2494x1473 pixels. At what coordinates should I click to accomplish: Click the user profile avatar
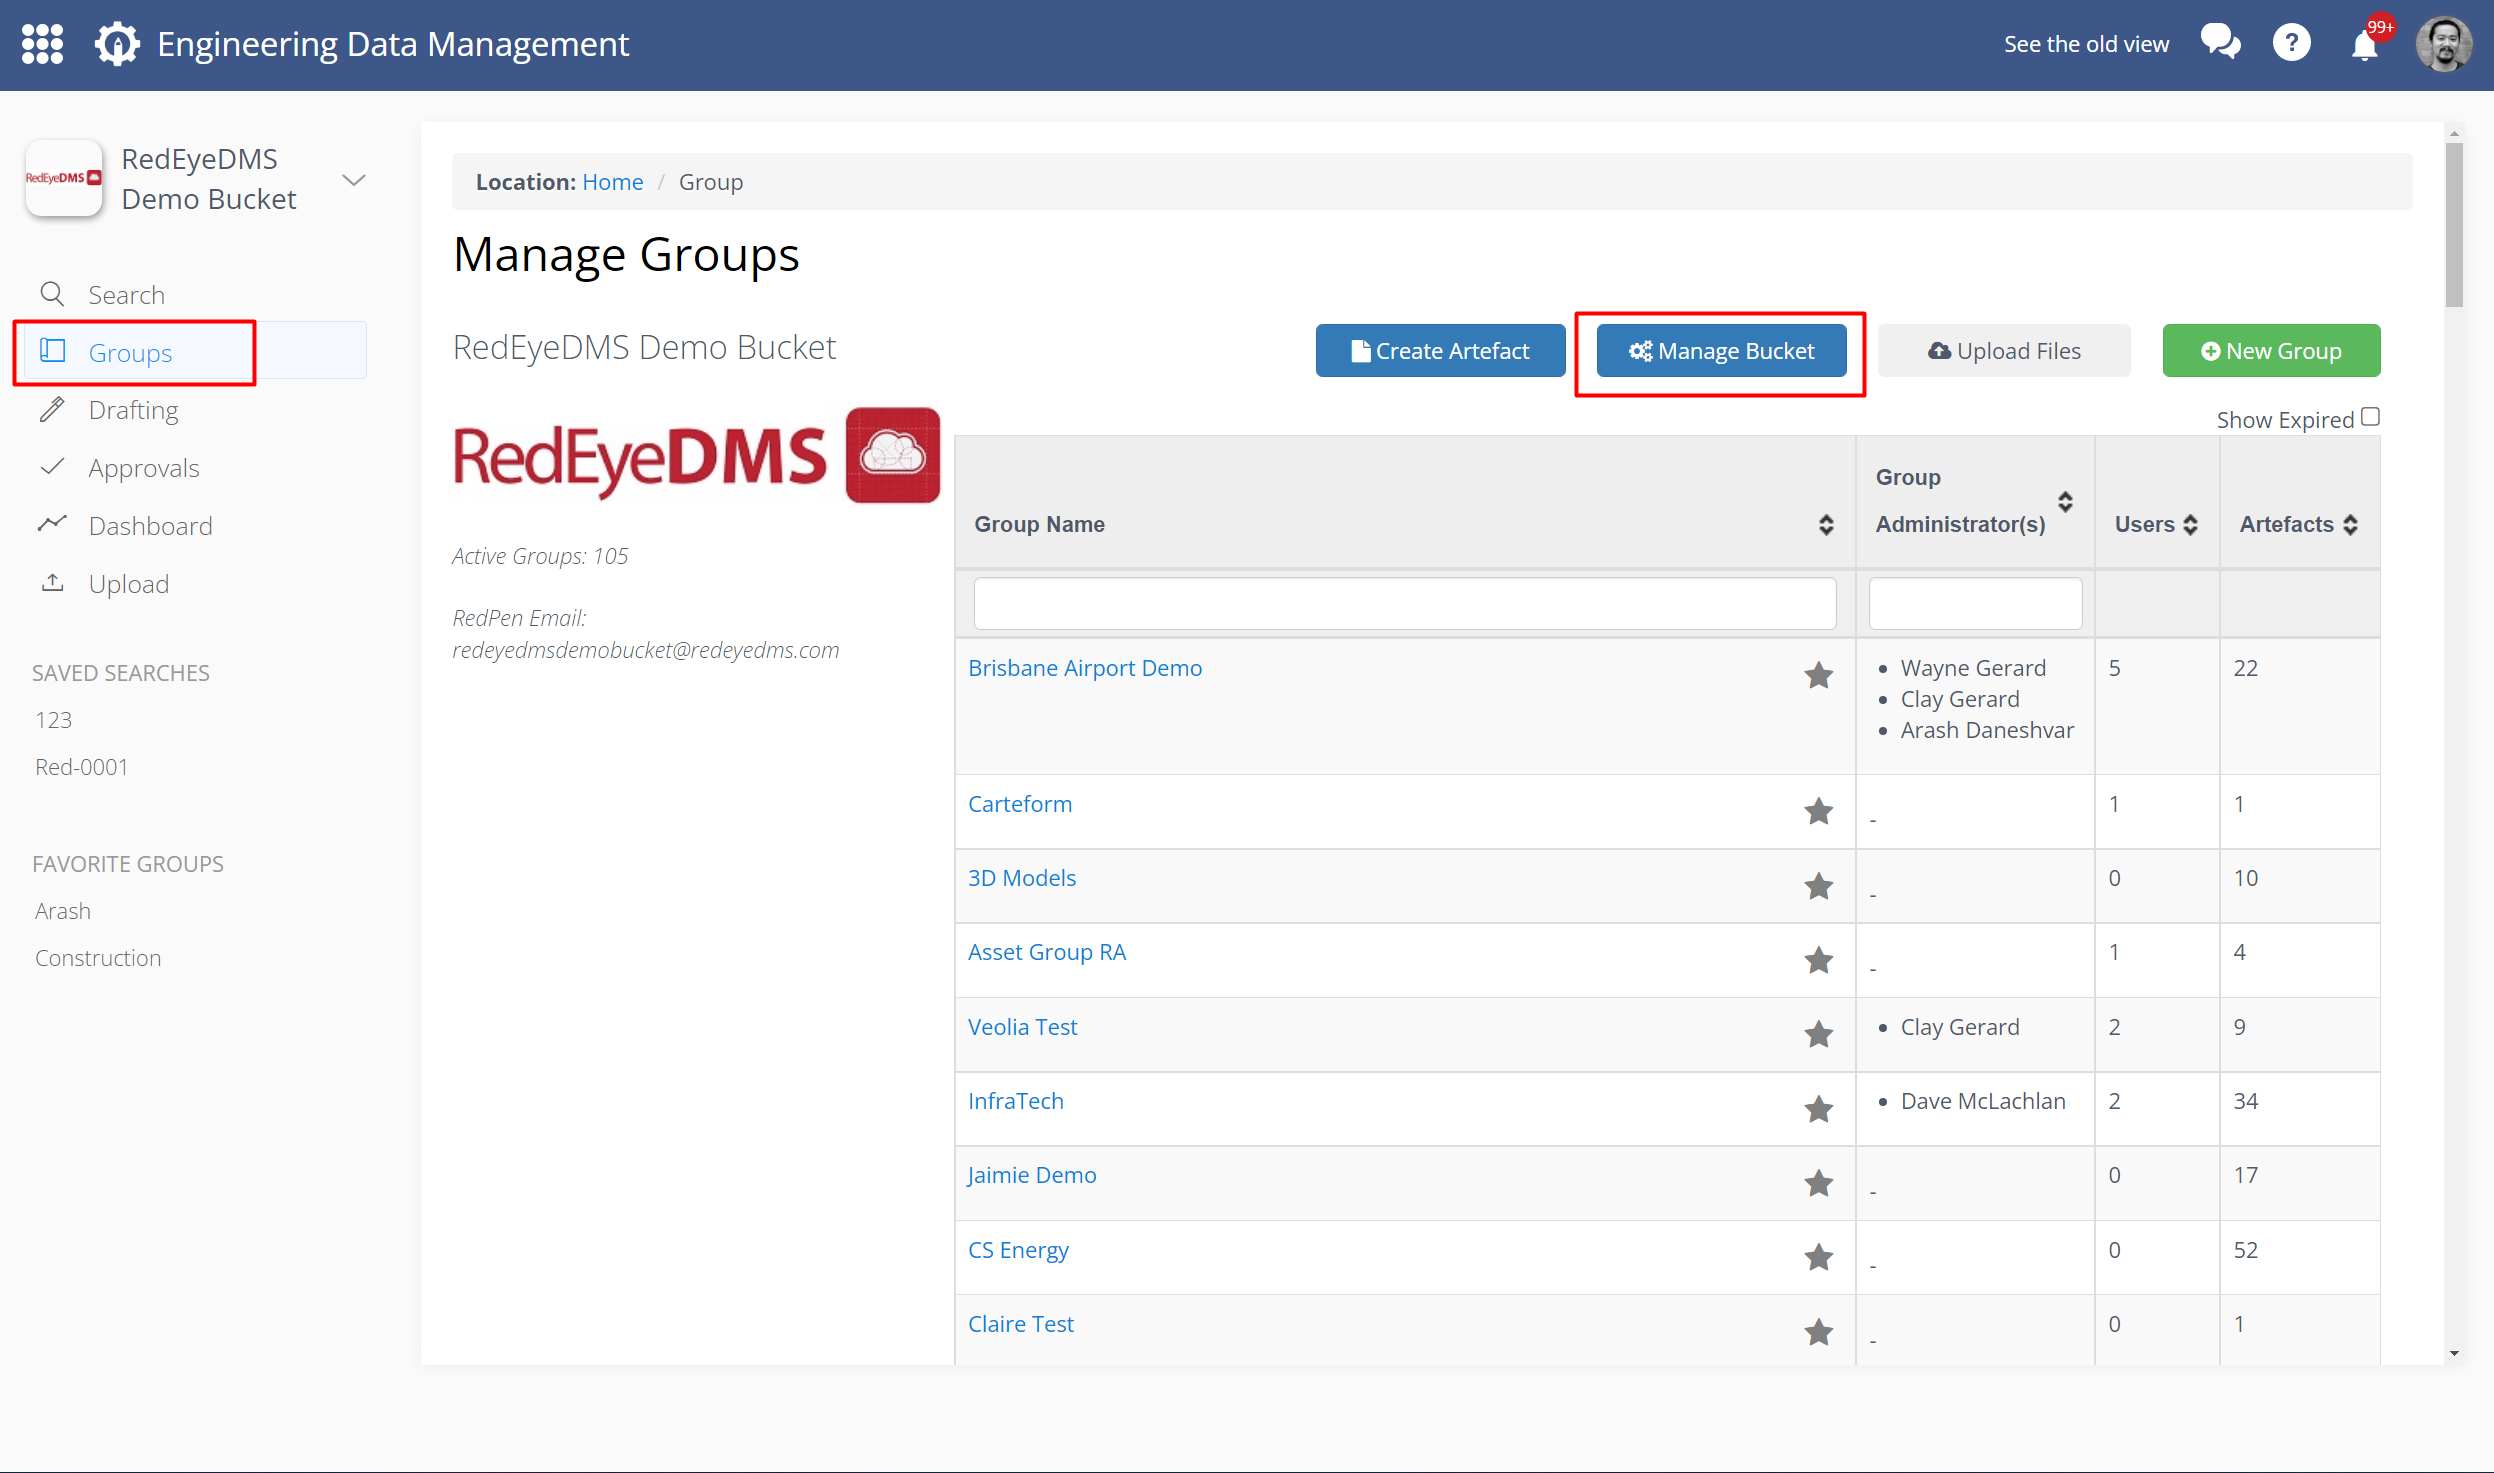click(2444, 43)
